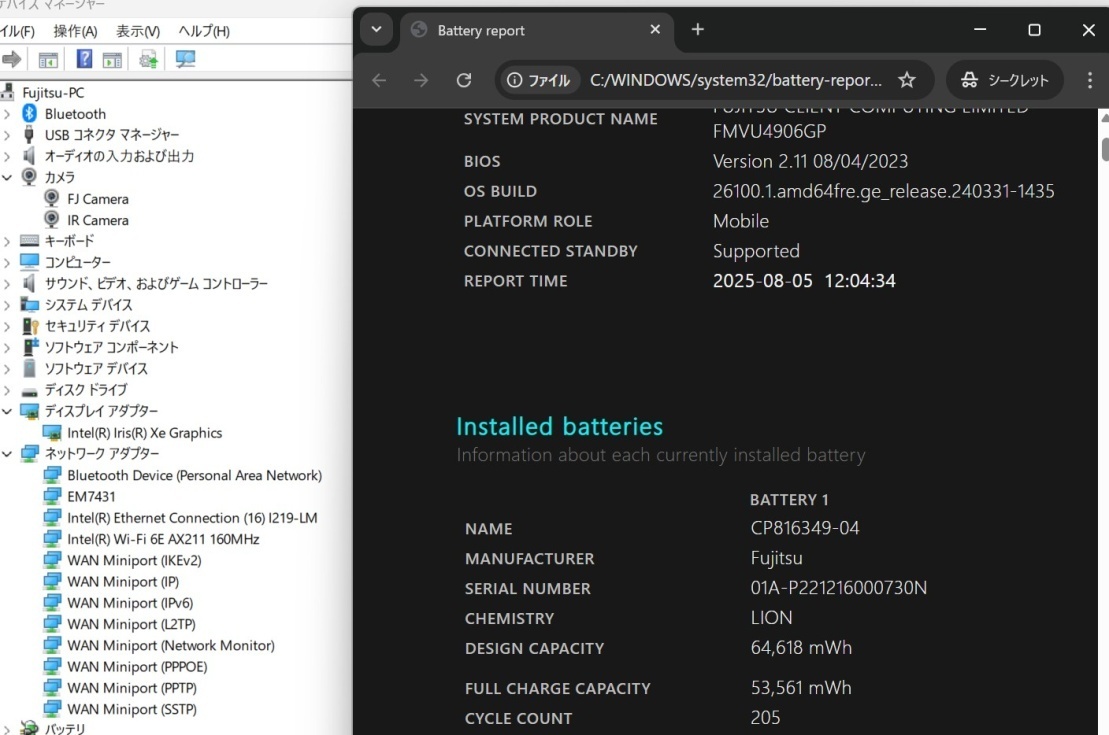This screenshot has height=735, width=1109.
Task: Click the serial number 01A-P221216000730N
Action: (839, 588)
